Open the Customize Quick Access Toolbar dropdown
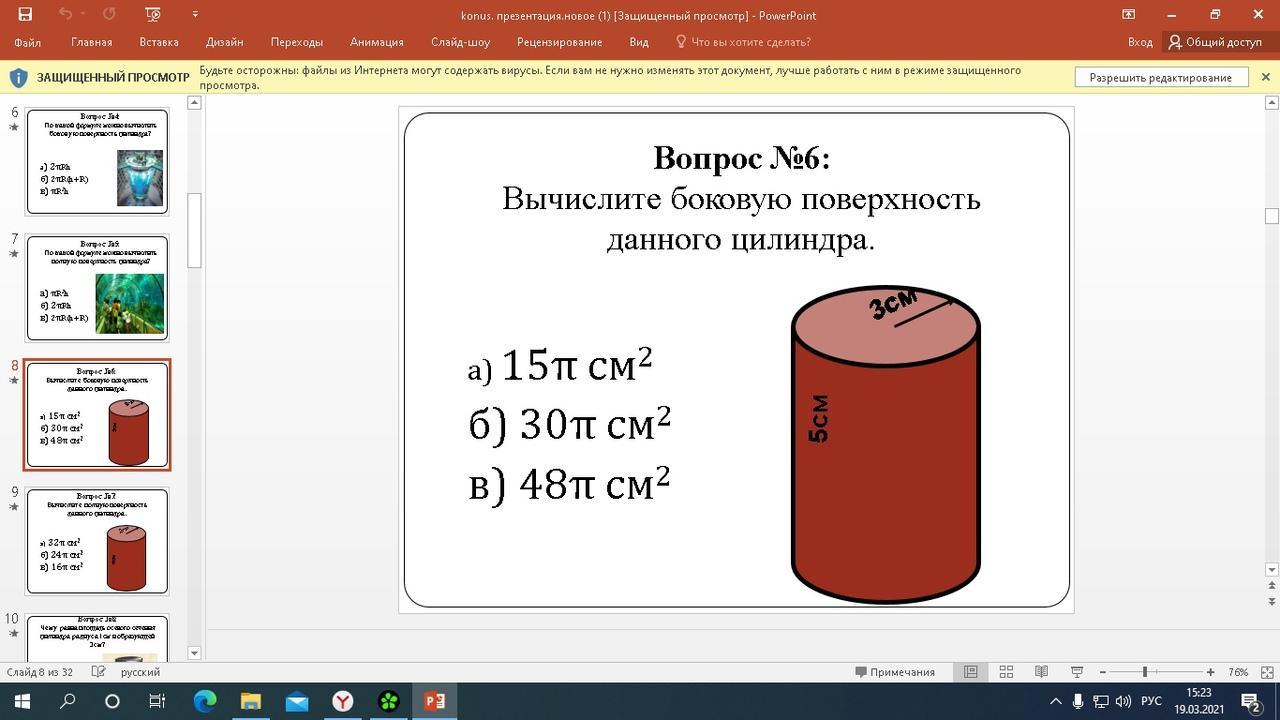1280x720 pixels. pyautogui.click(x=195, y=14)
